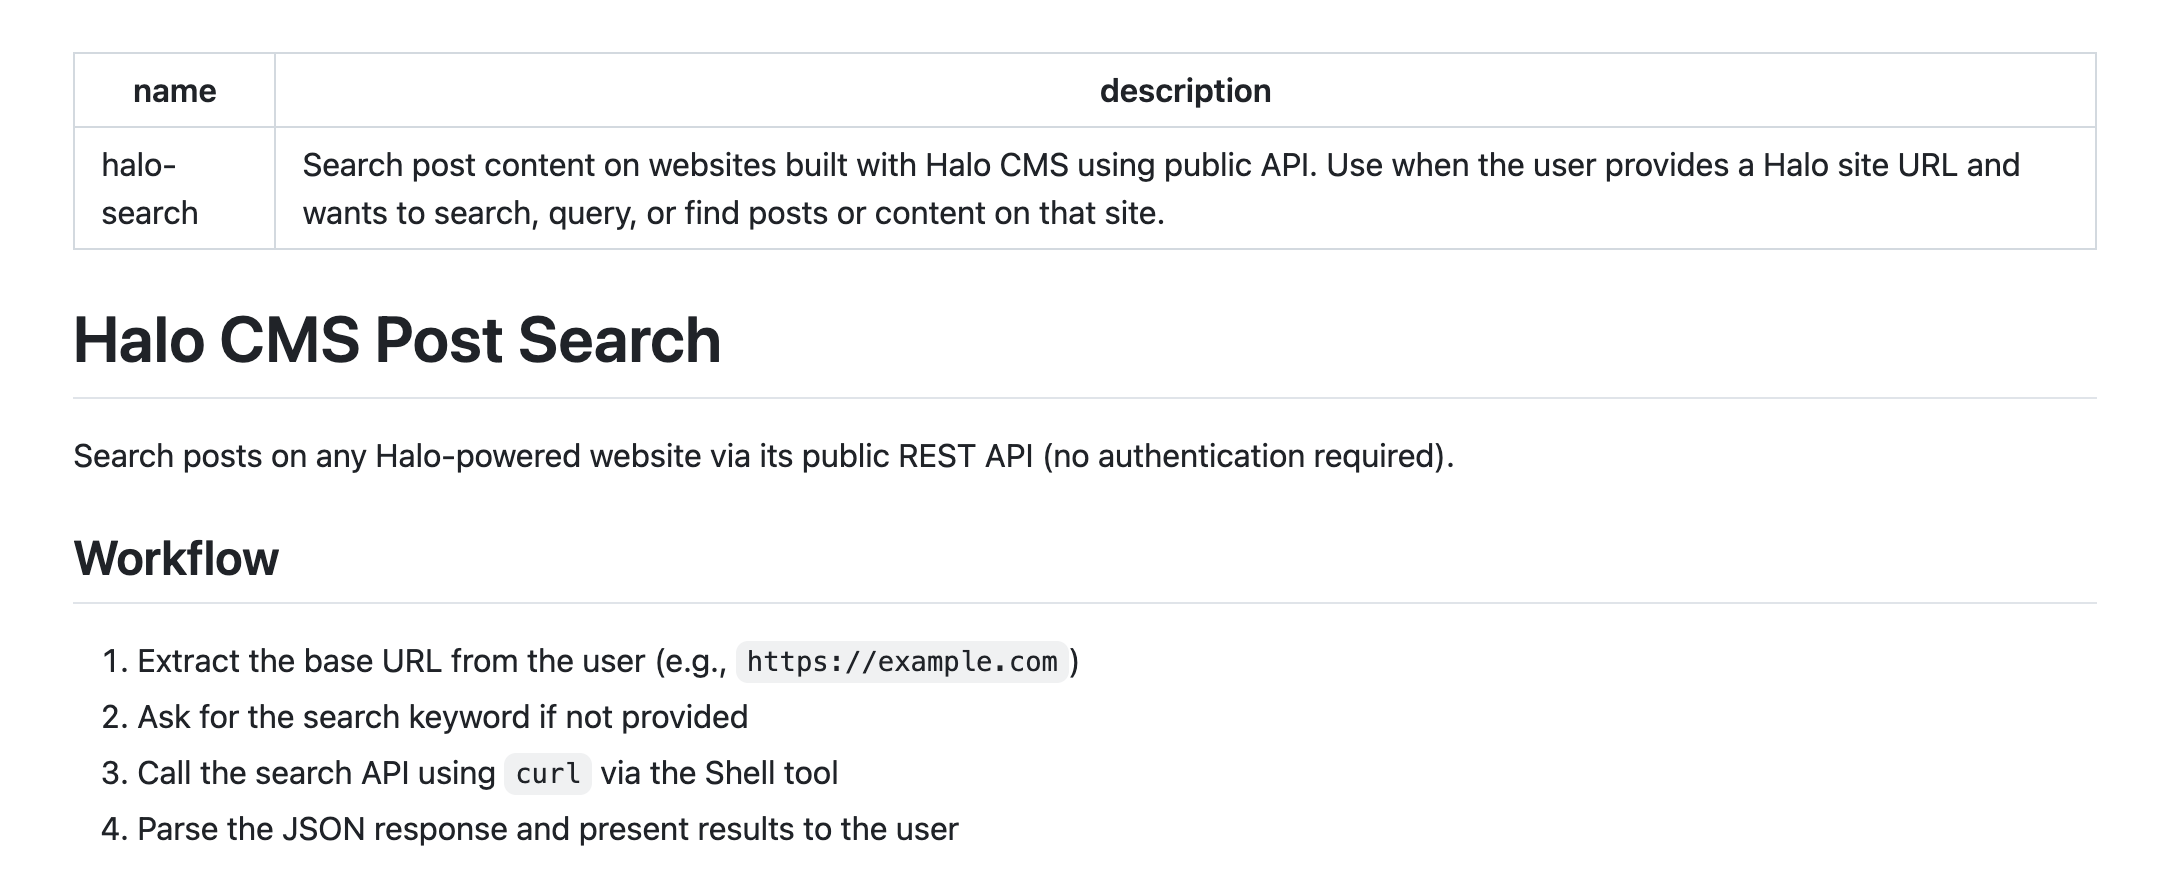The height and width of the screenshot is (896, 2174).
Task: Click step 2 "Ask for the search keyword"
Action: tap(442, 717)
